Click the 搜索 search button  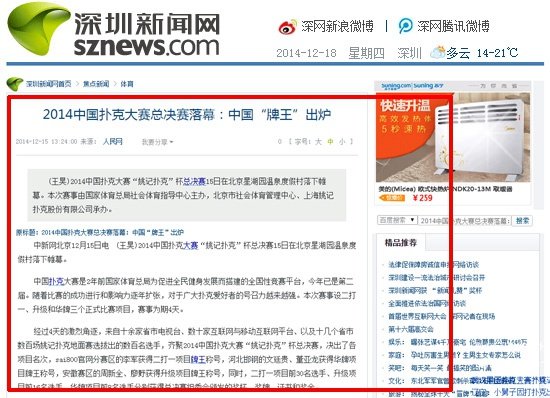point(522,221)
